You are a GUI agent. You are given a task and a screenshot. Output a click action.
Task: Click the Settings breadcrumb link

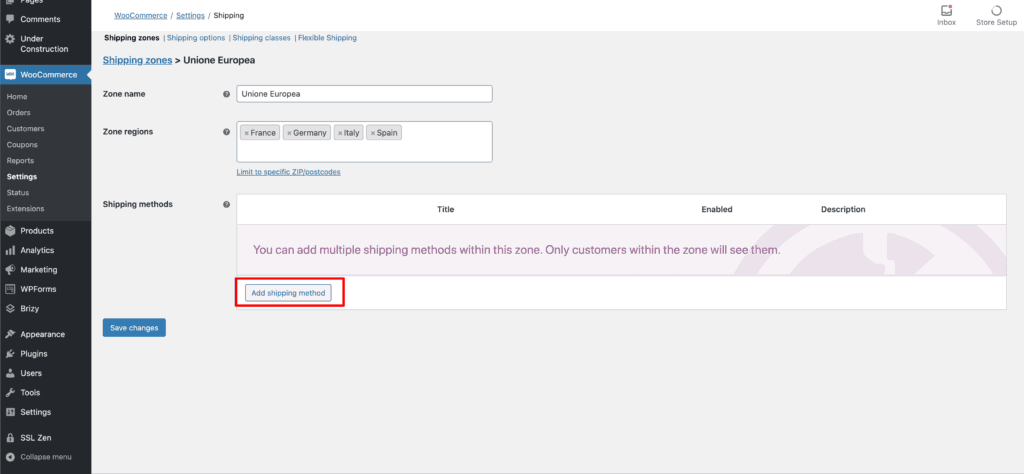click(190, 15)
